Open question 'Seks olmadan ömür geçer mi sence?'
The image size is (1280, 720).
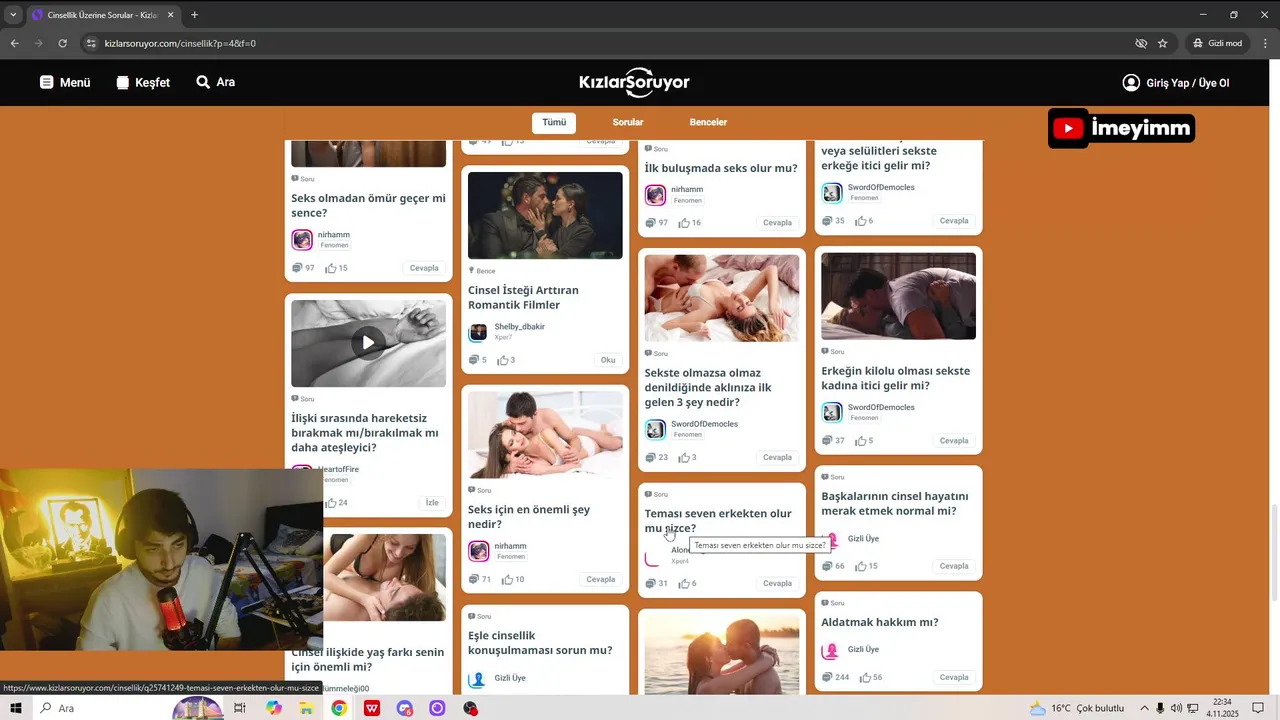[x=368, y=205]
